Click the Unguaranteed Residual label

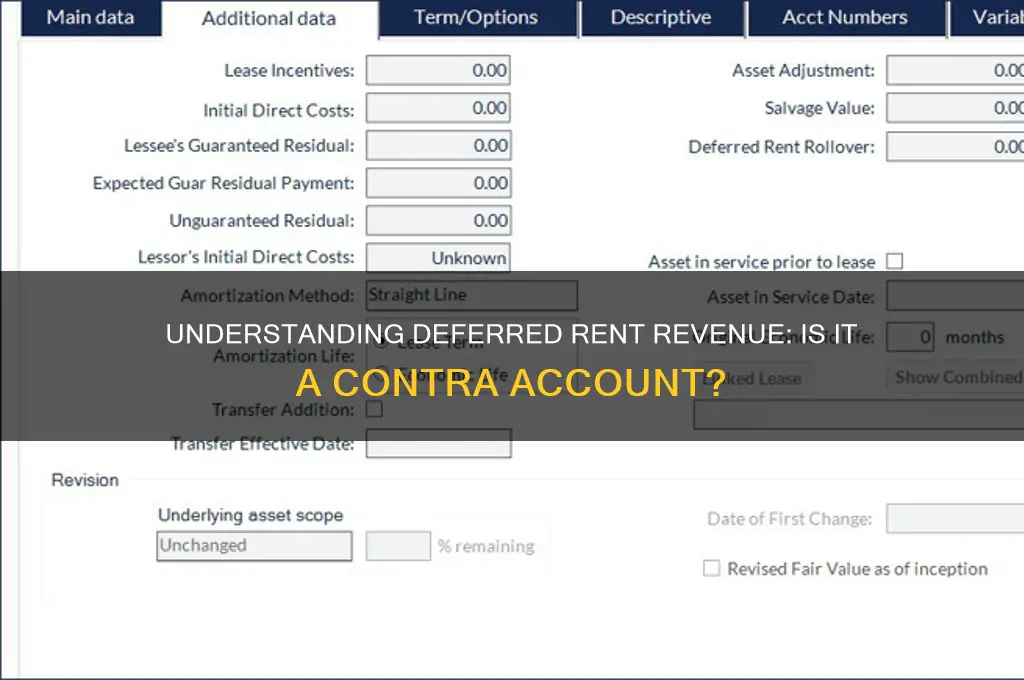point(262,221)
